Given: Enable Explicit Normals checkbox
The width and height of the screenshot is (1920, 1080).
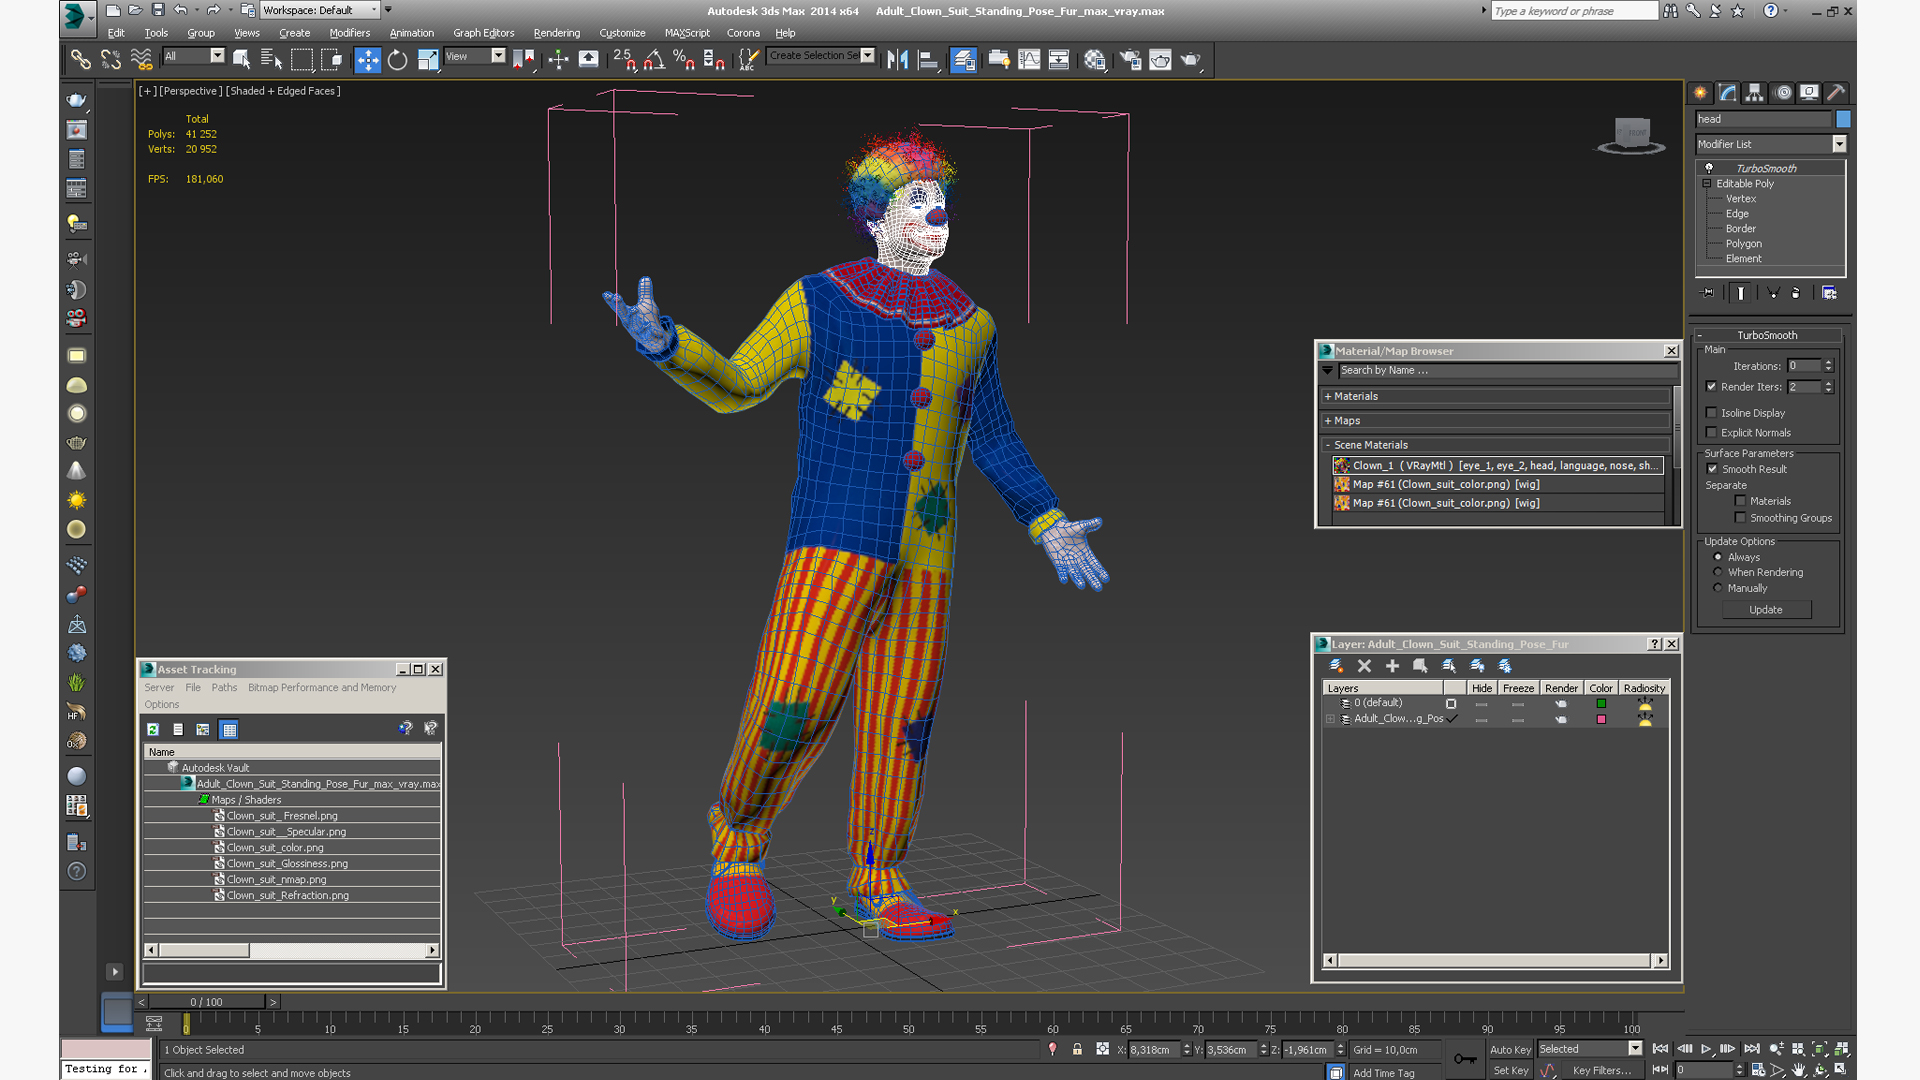Looking at the screenshot, I should point(1711,432).
